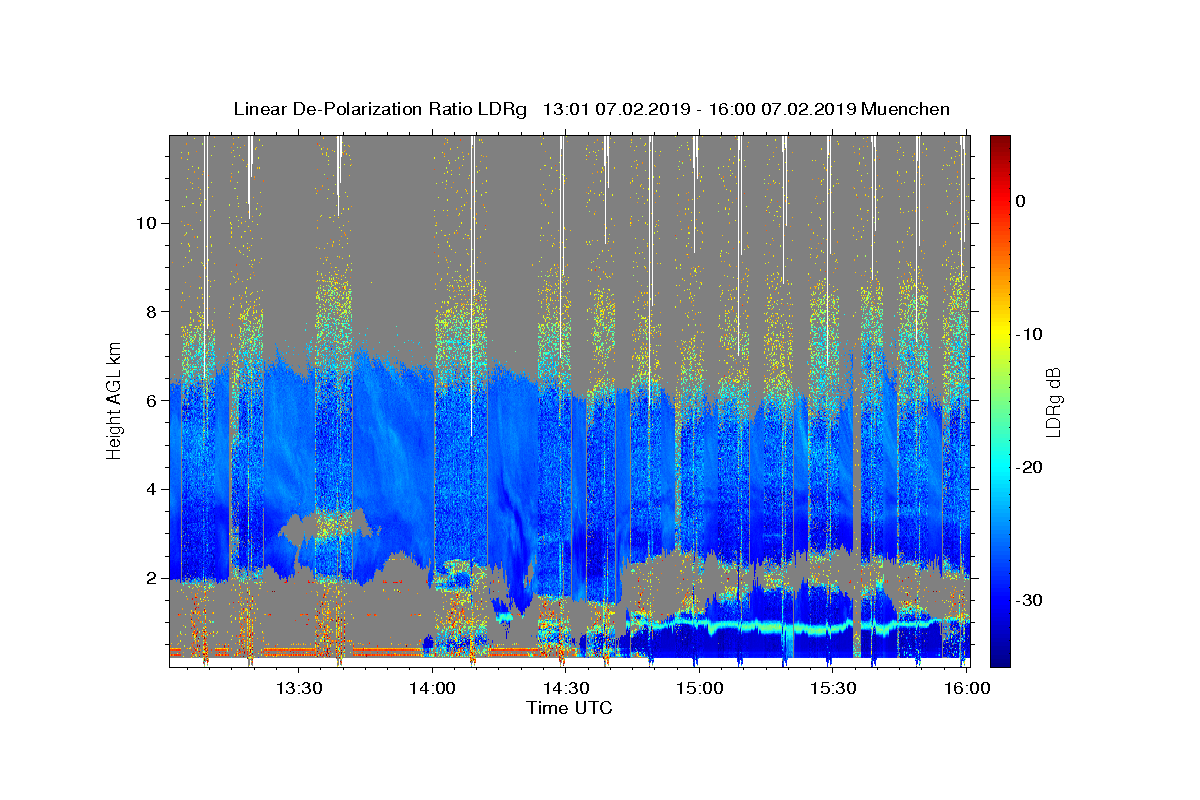Click the plot title text
The width and height of the screenshot is (1200, 800).
[x=591, y=109]
